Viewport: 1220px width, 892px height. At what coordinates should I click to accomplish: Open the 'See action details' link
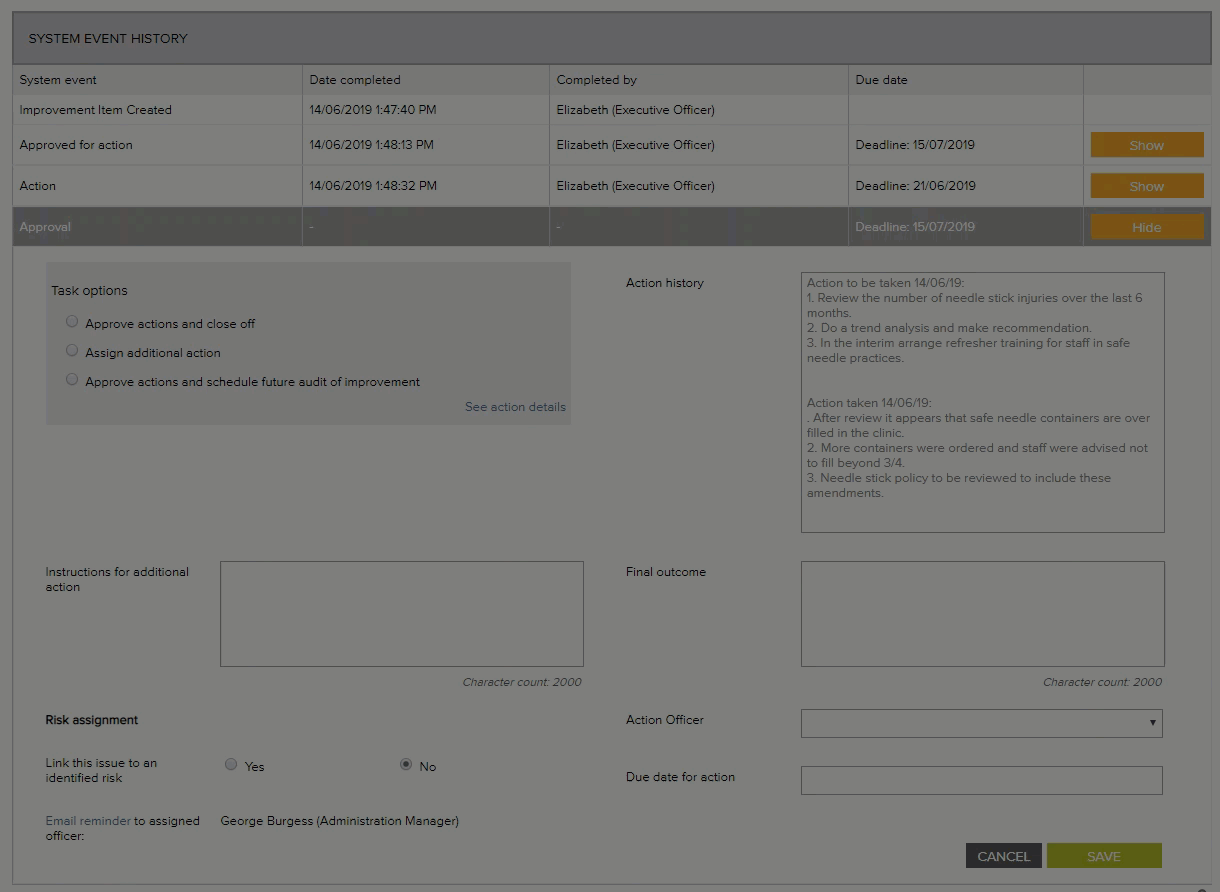coord(515,407)
